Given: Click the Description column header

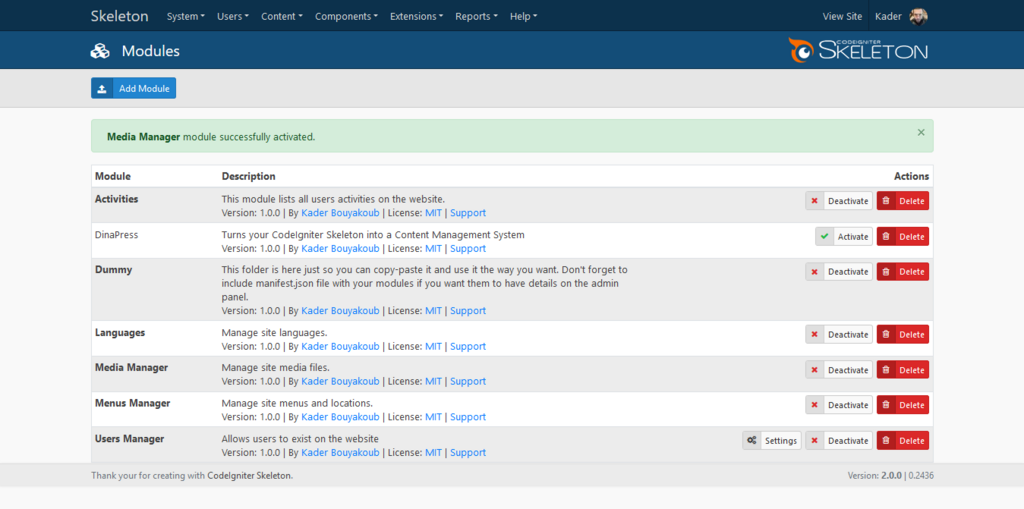Looking at the screenshot, I should 249,176.
